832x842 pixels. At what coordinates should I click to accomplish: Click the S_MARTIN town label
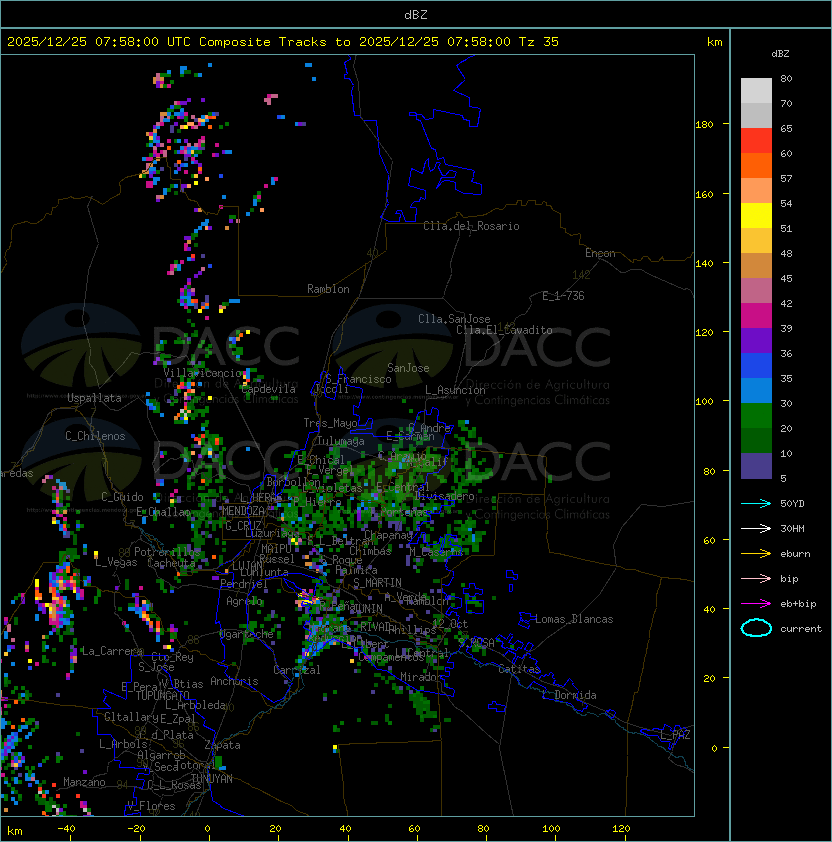click(377, 582)
